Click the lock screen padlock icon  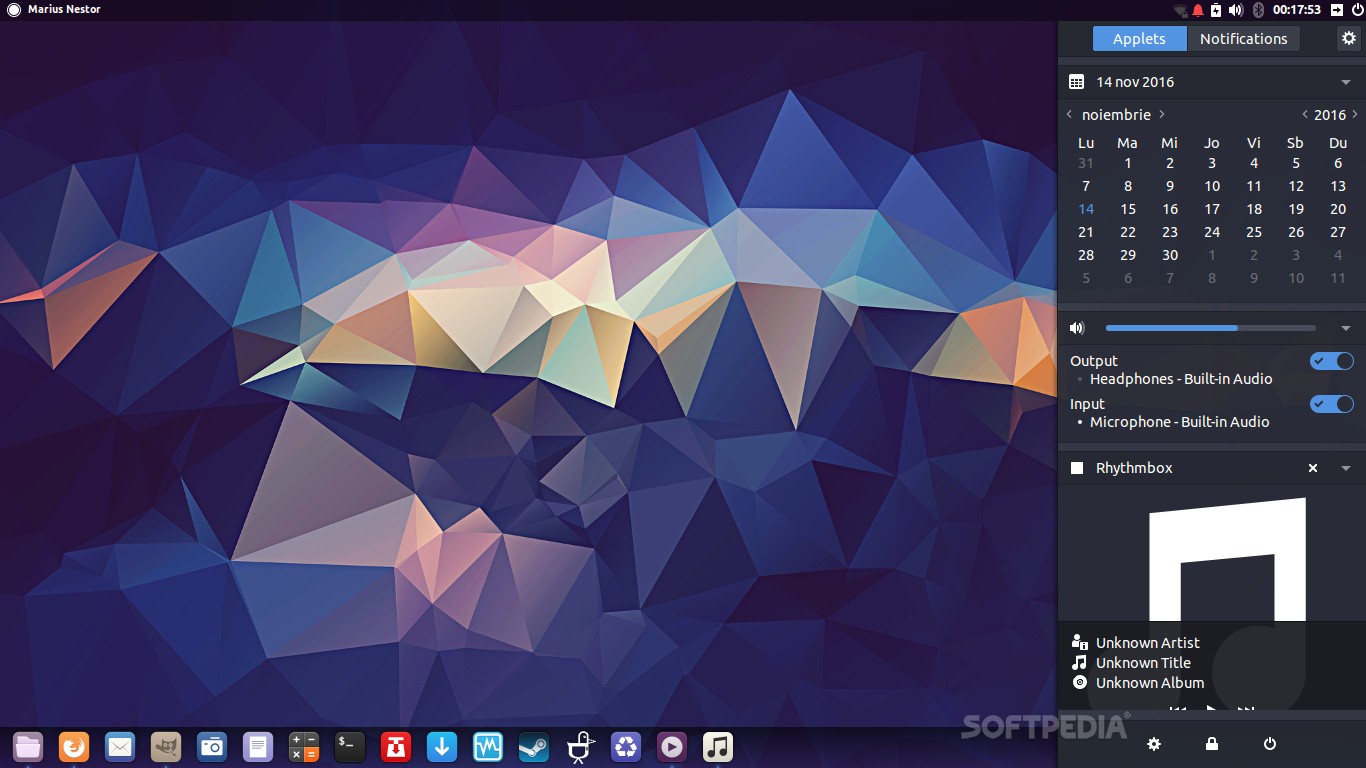tap(1211, 744)
